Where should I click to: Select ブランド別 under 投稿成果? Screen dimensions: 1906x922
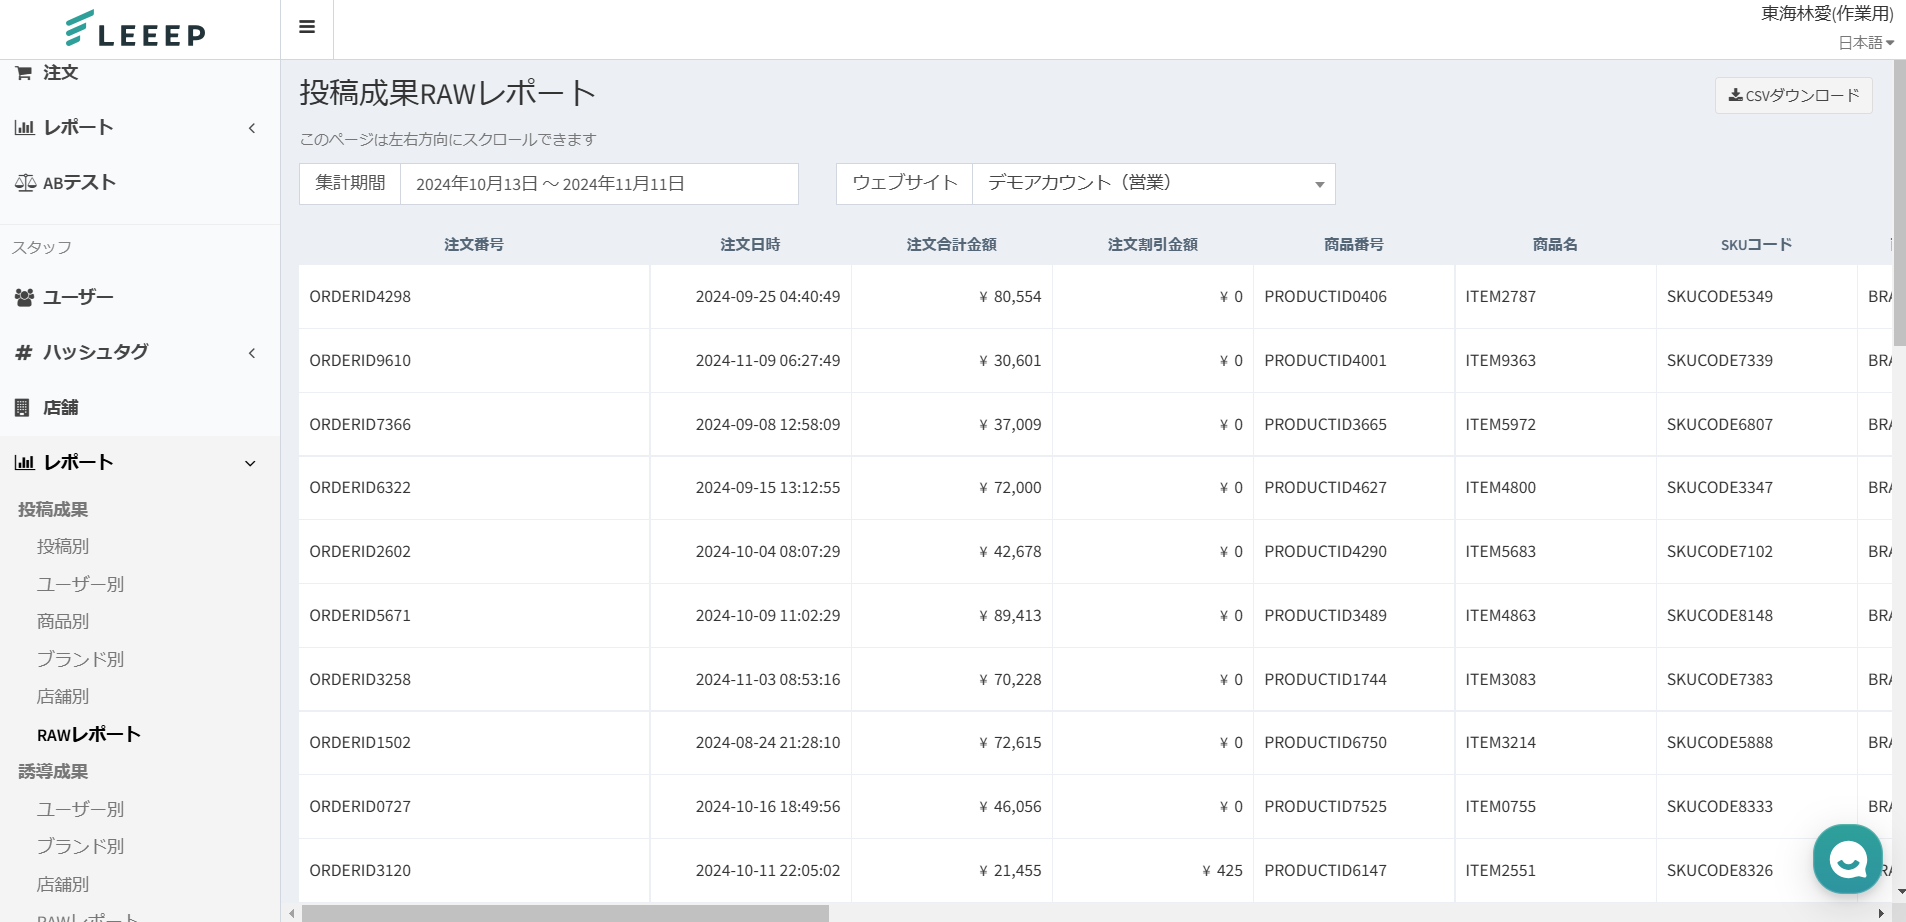point(80,660)
